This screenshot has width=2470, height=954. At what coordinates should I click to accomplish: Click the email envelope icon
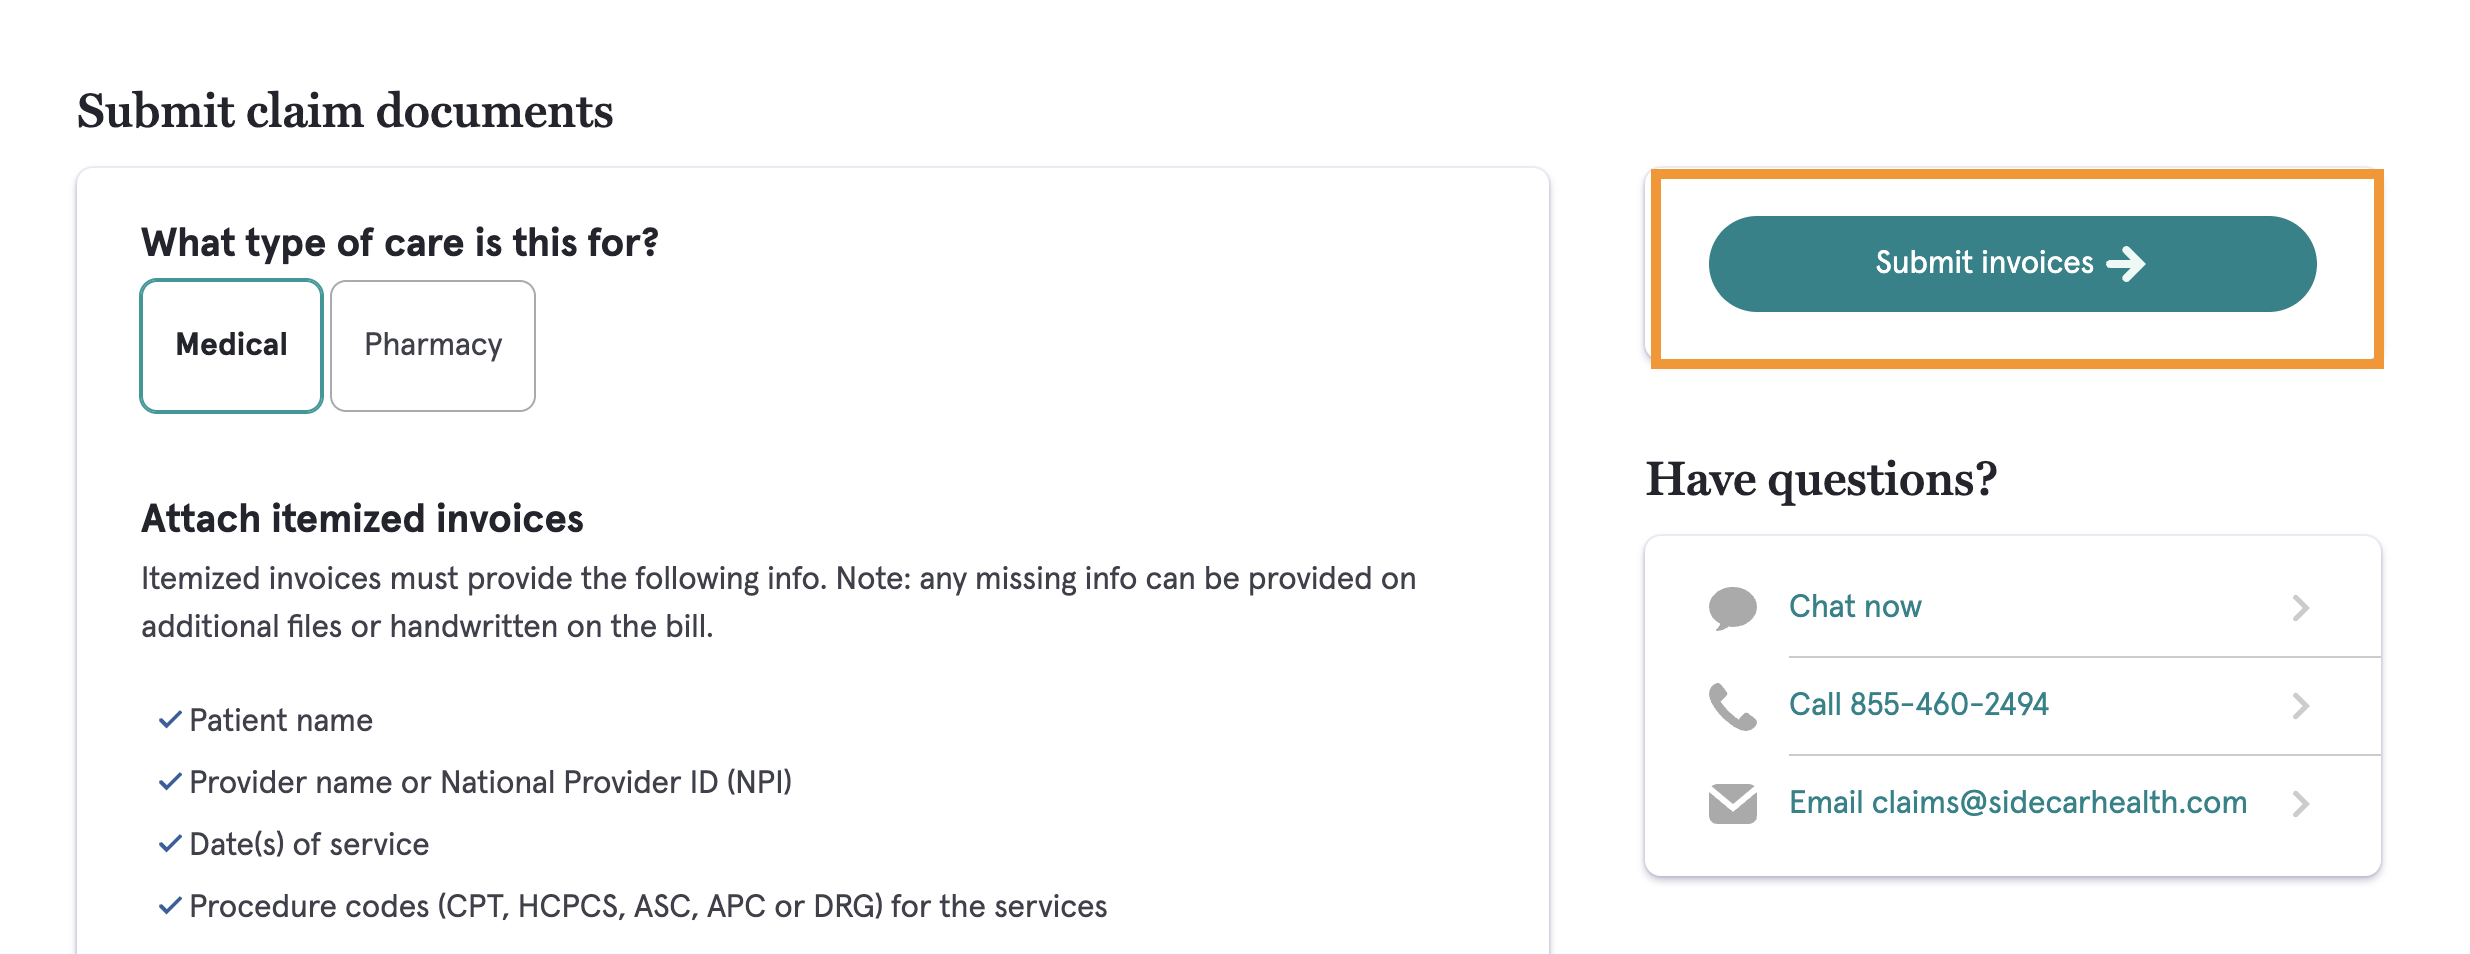point(1732,804)
